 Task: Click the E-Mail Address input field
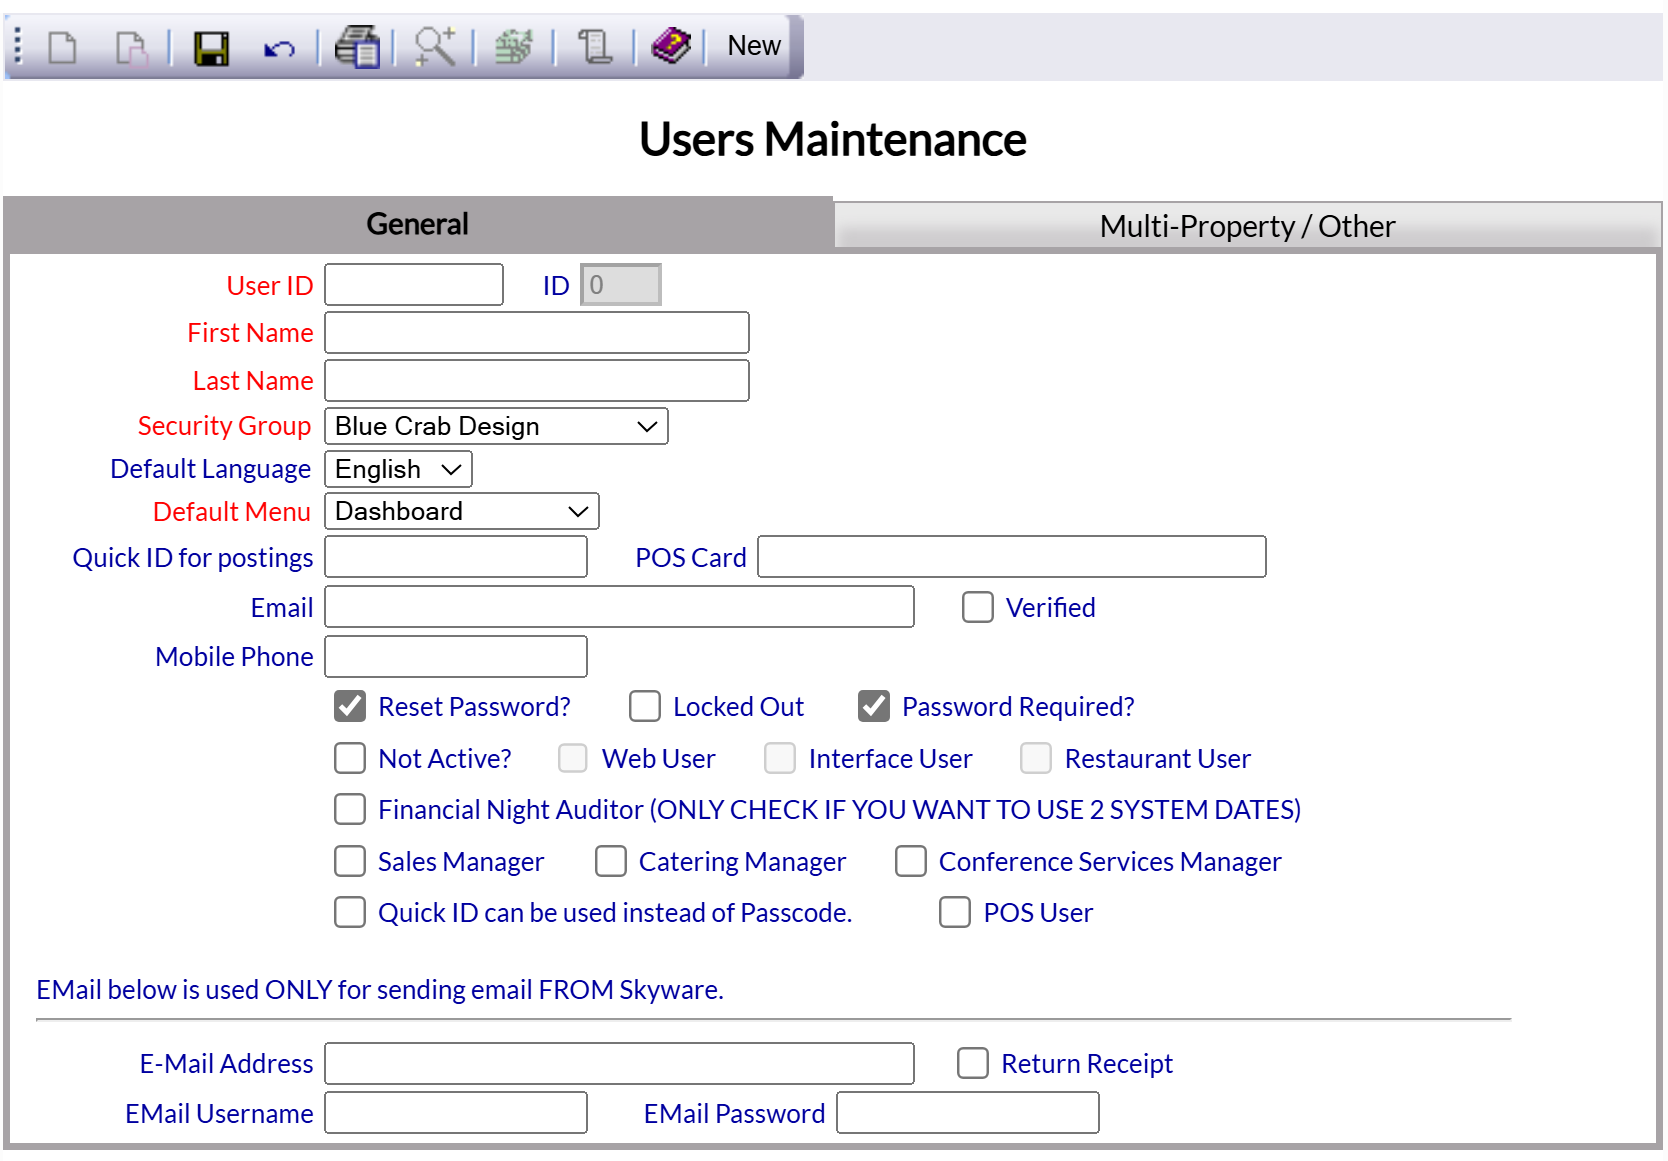(x=620, y=1063)
